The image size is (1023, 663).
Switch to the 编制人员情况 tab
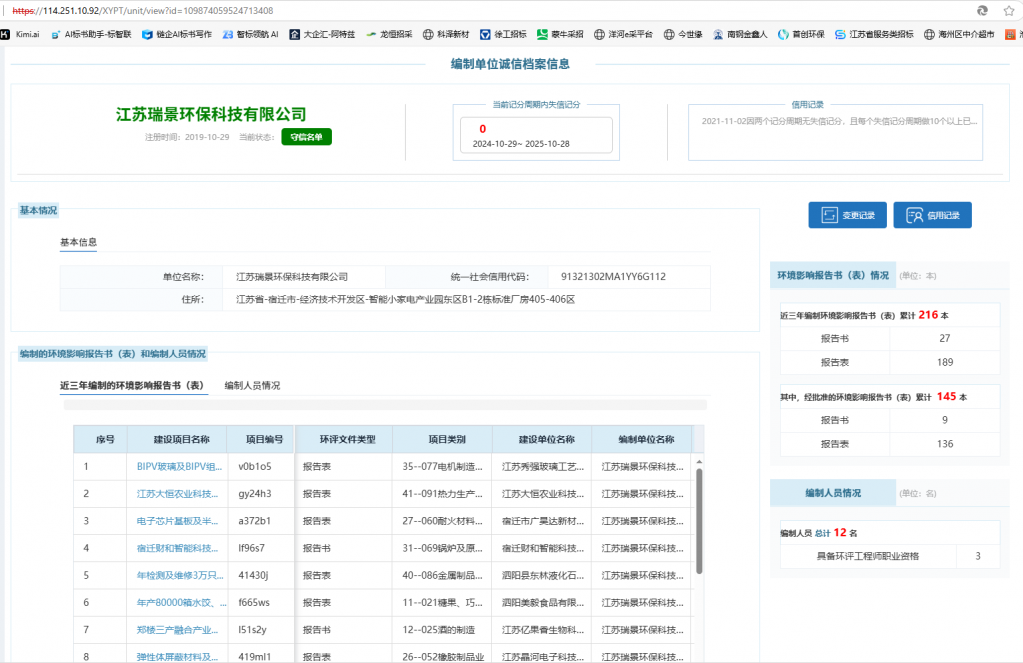pos(252,386)
